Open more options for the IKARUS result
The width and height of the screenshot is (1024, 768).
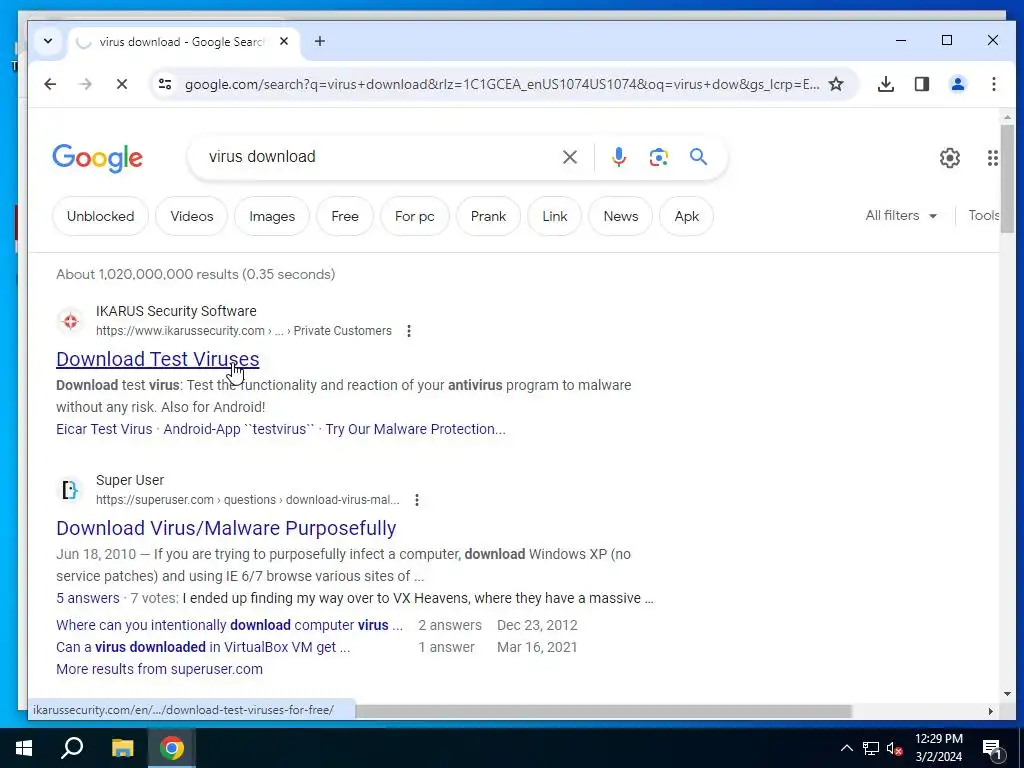409,331
